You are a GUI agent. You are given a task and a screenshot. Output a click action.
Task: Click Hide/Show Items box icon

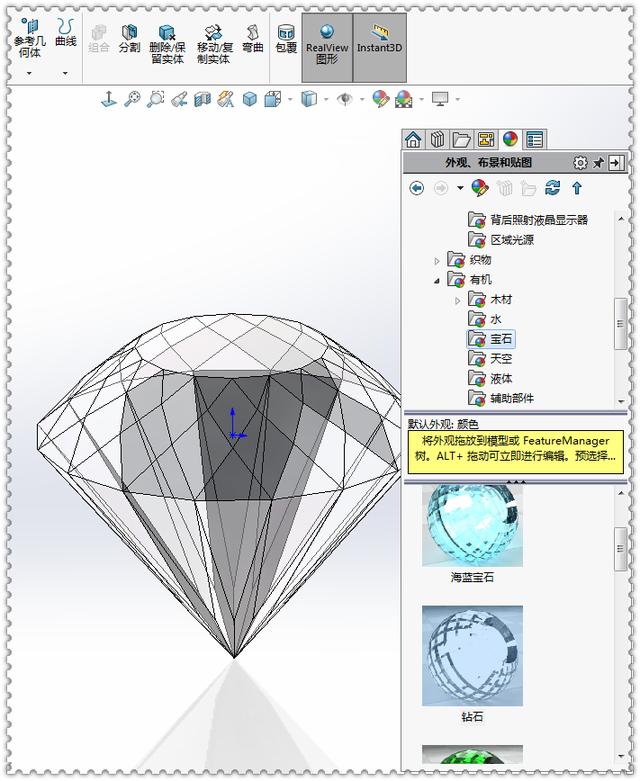309,99
